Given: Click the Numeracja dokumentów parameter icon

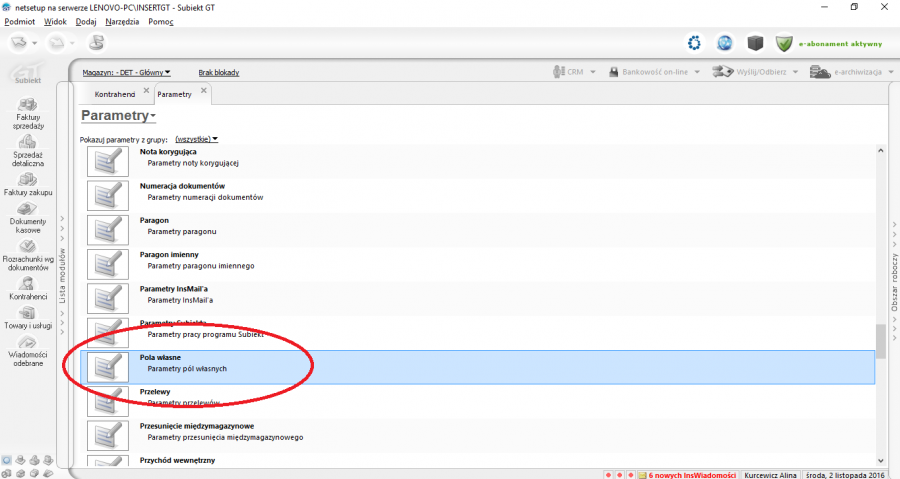Looking at the screenshot, I should coord(108,195).
